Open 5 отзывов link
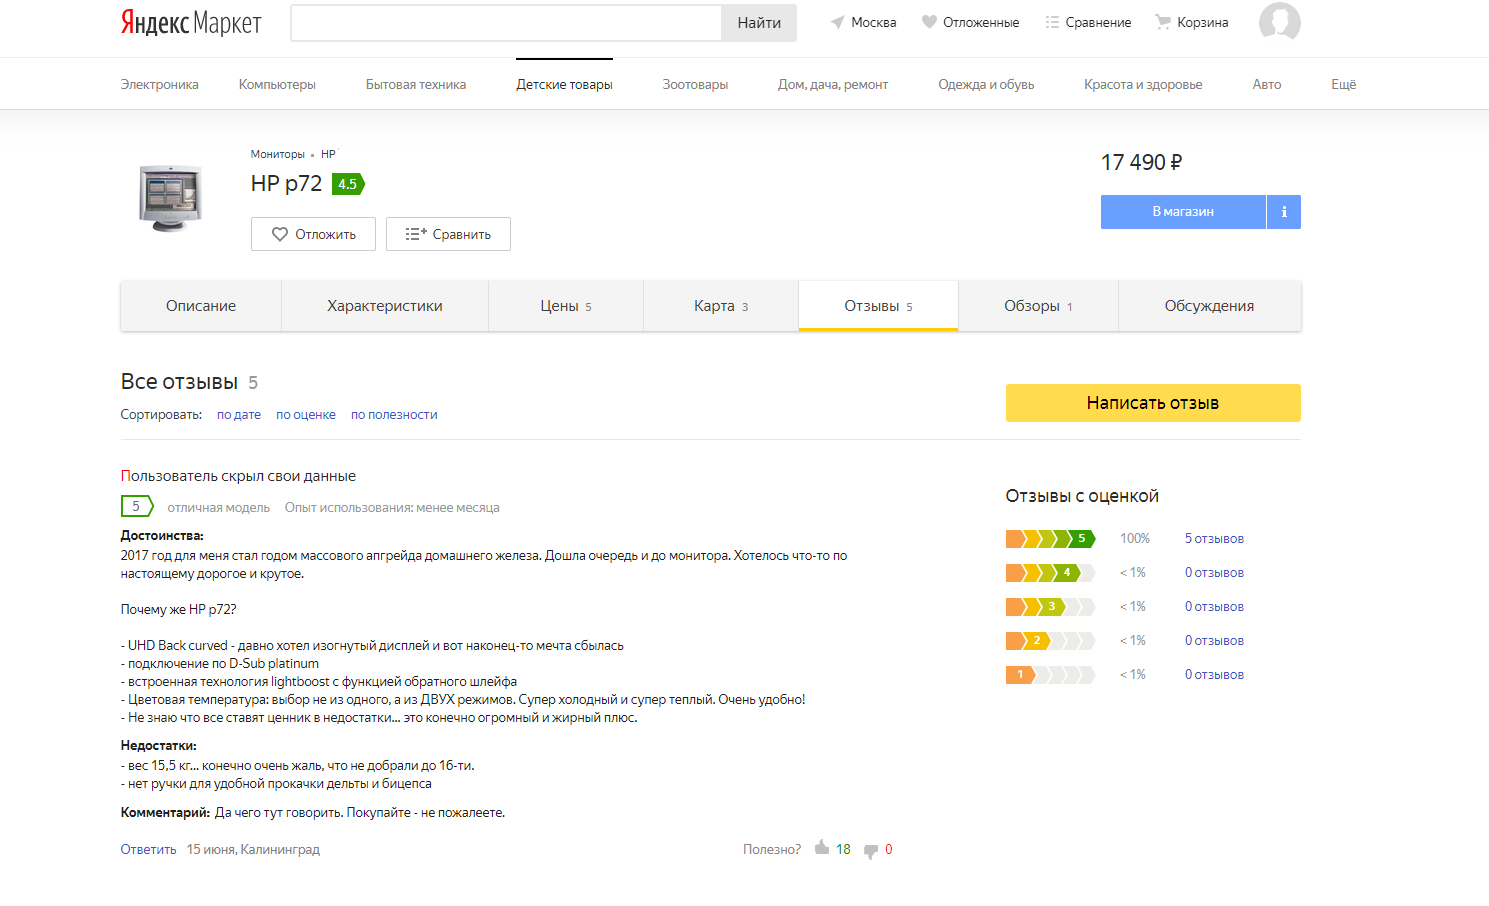Image resolution: width=1489 pixels, height=906 pixels. click(x=1214, y=538)
